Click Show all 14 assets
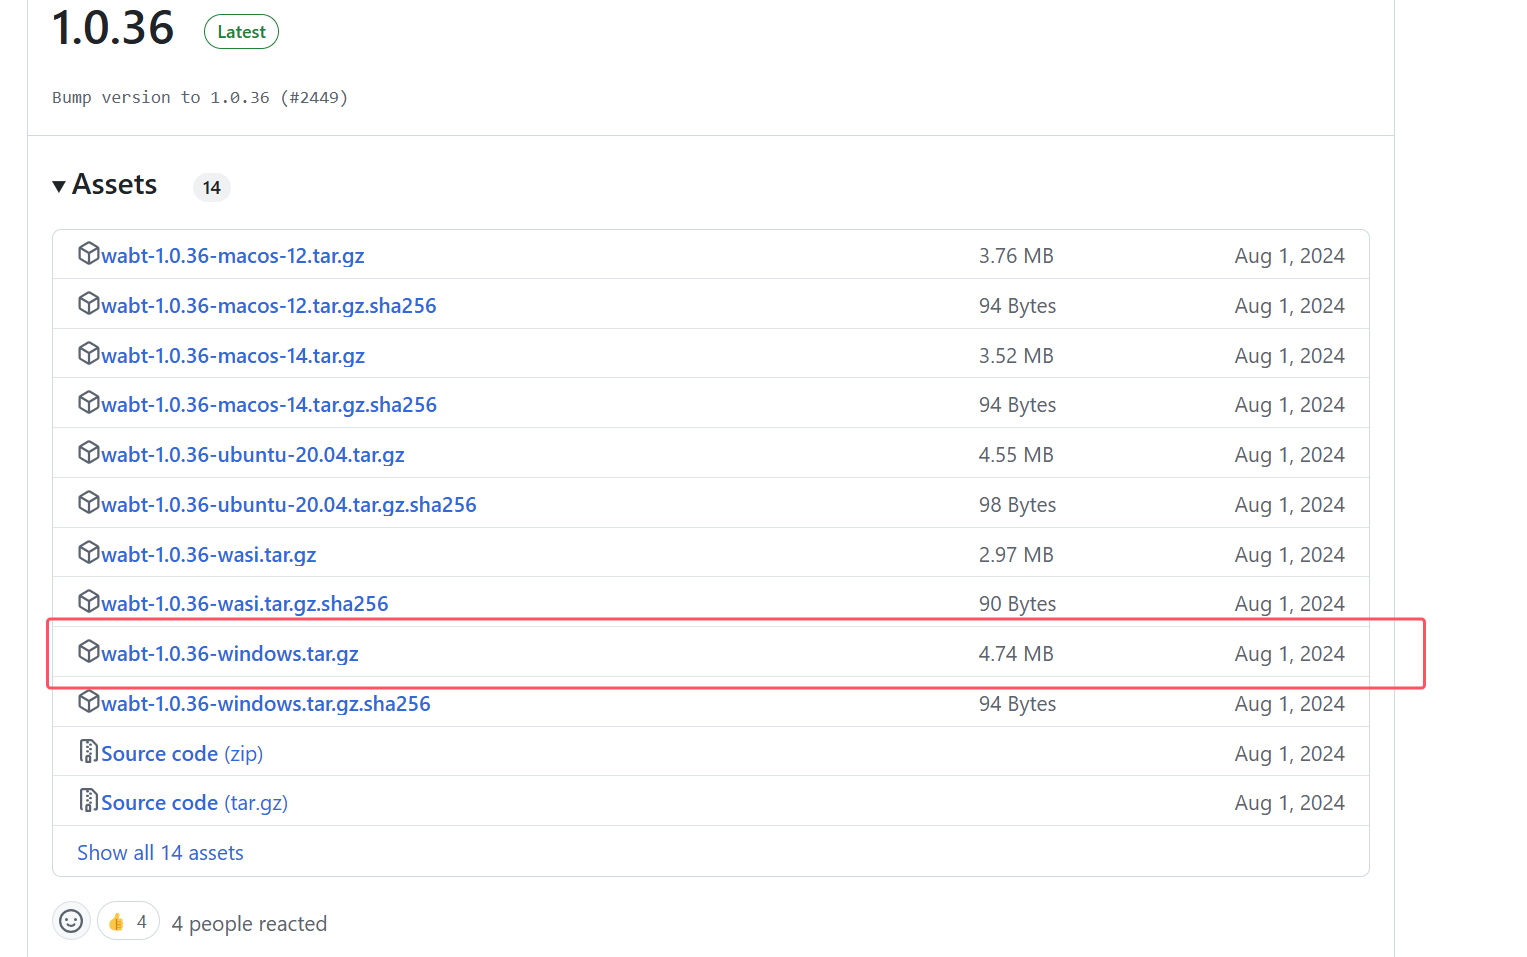This screenshot has height=957, width=1527. tap(160, 853)
